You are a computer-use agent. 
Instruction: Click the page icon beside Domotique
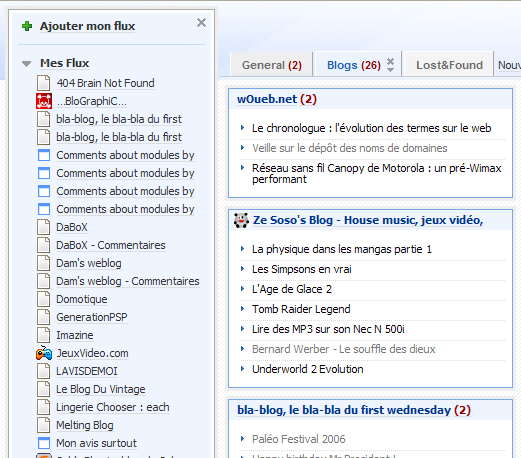coord(44,299)
